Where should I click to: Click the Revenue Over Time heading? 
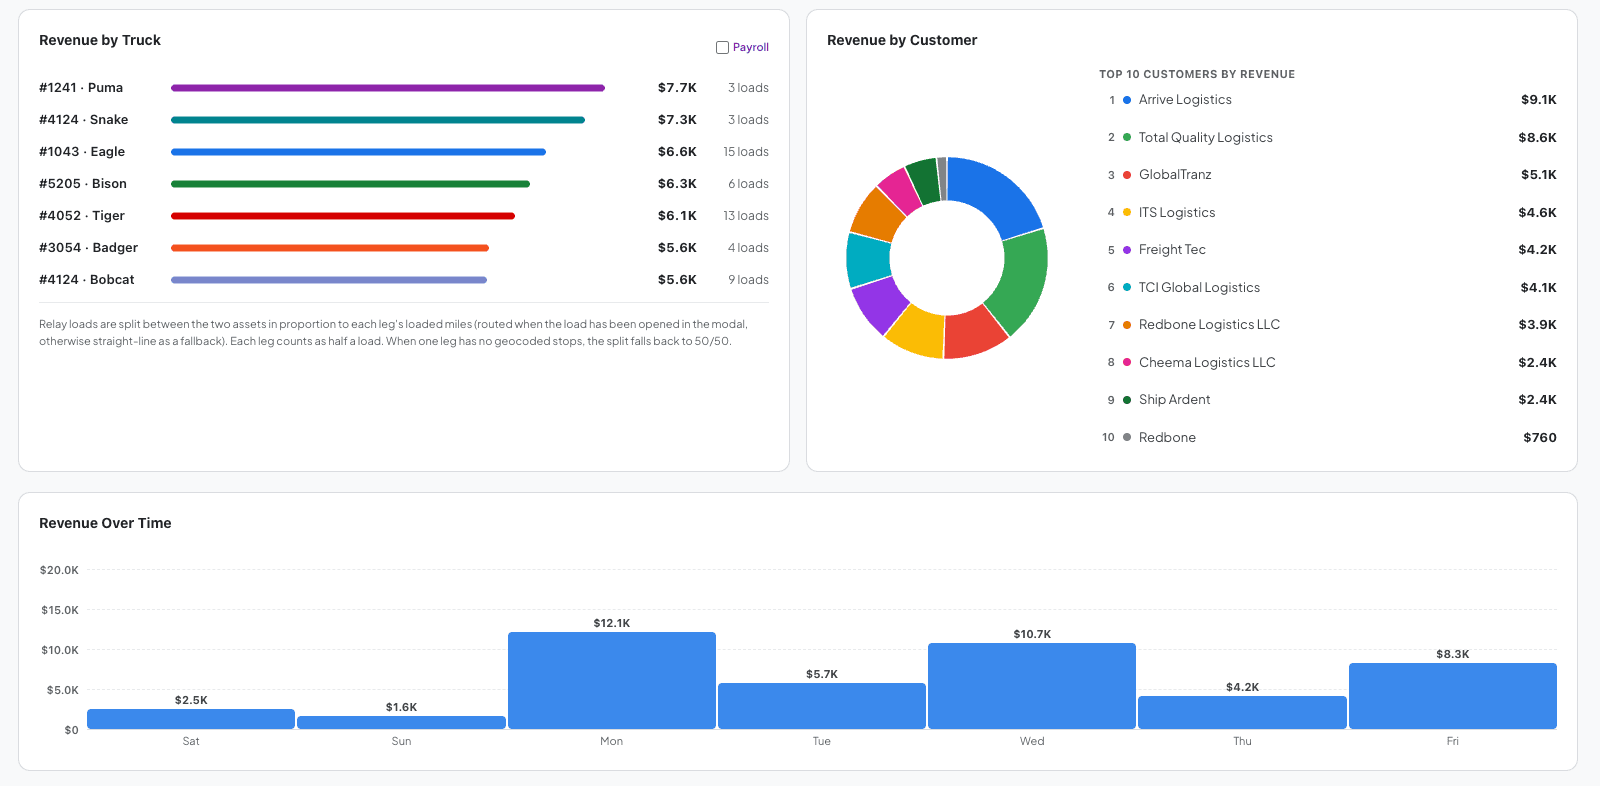pos(105,523)
